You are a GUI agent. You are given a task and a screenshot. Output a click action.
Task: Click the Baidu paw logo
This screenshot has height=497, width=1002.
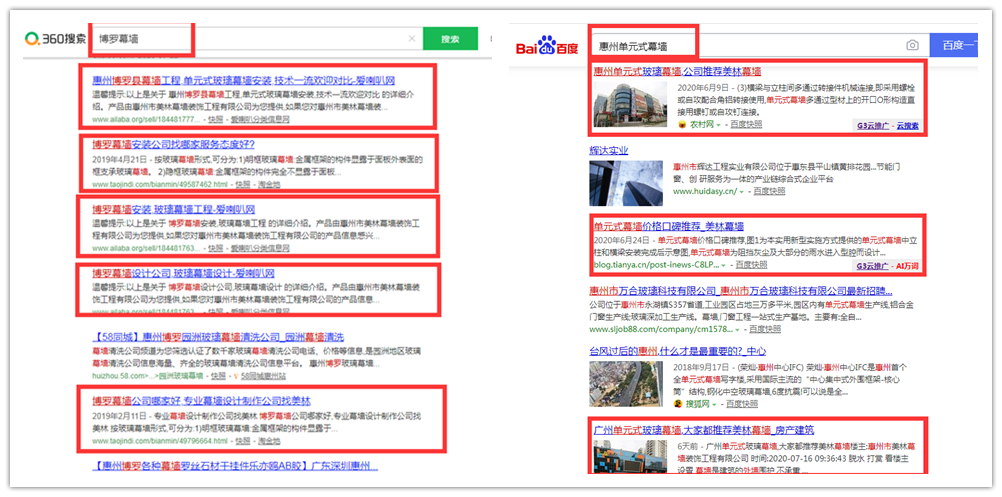pos(546,46)
